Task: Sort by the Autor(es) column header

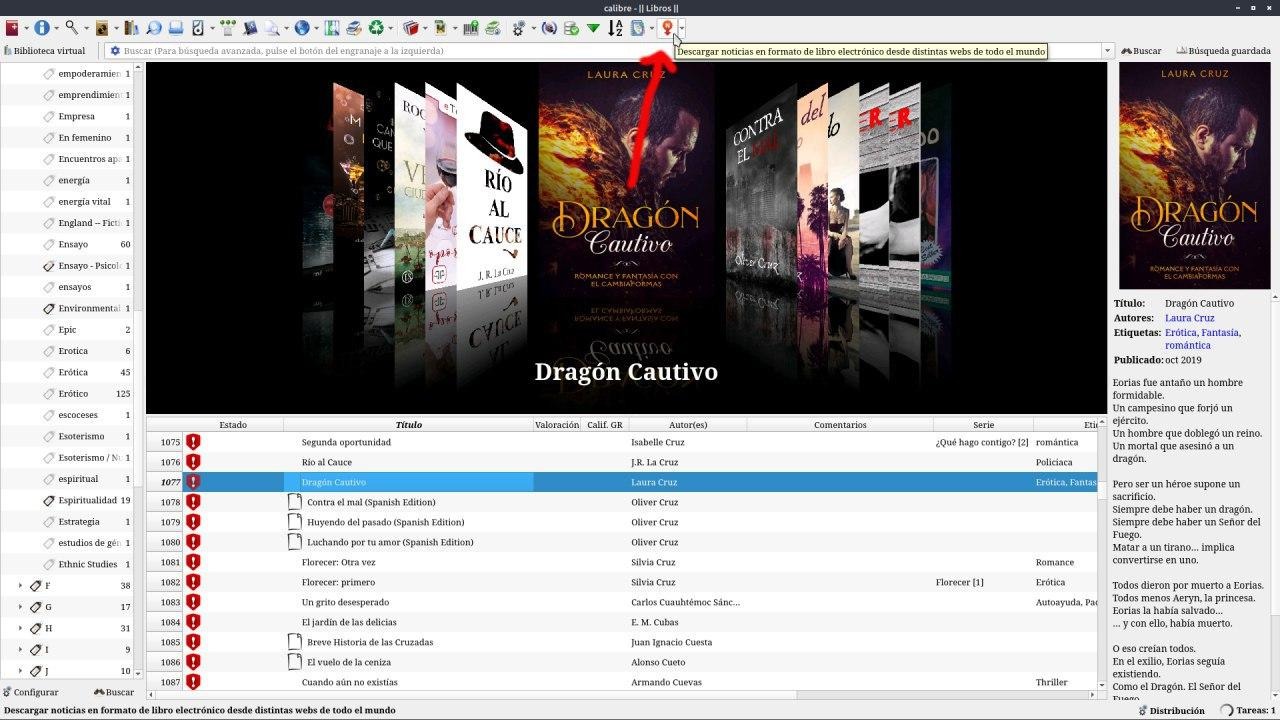Action: click(x=687, y=425)
